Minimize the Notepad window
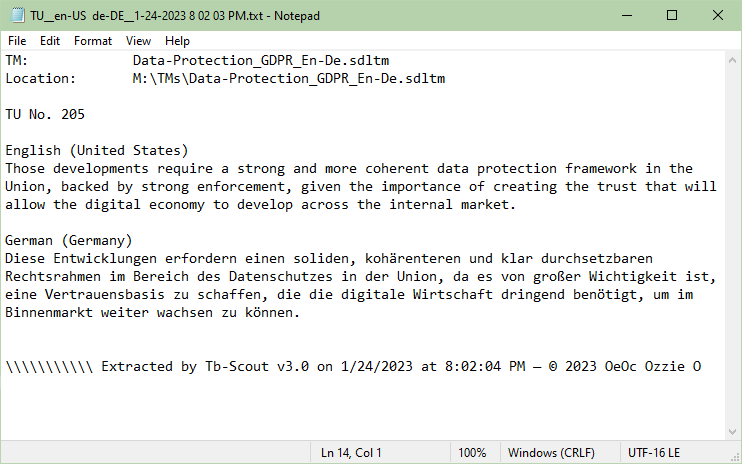The image size is (742, 464). (x=627, y=15)
